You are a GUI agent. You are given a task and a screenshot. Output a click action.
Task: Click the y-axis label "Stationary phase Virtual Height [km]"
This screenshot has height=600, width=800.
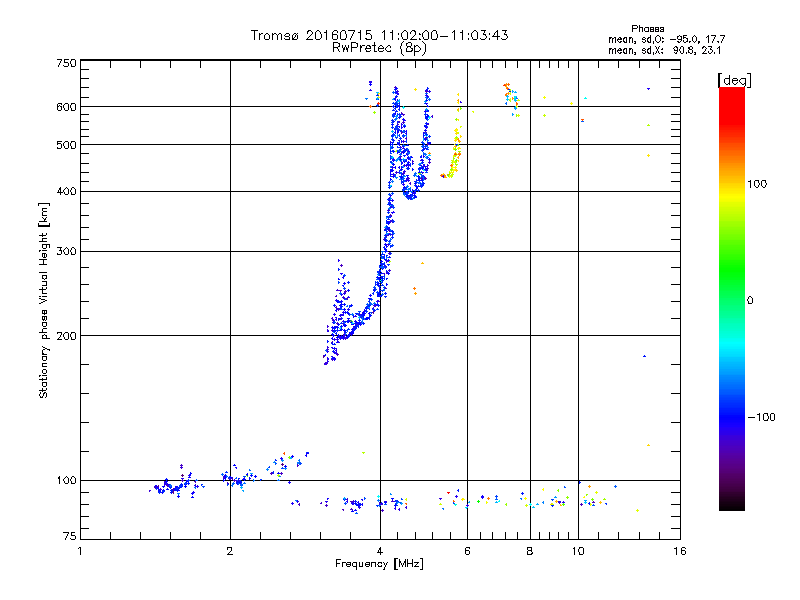tap(44, 300)
